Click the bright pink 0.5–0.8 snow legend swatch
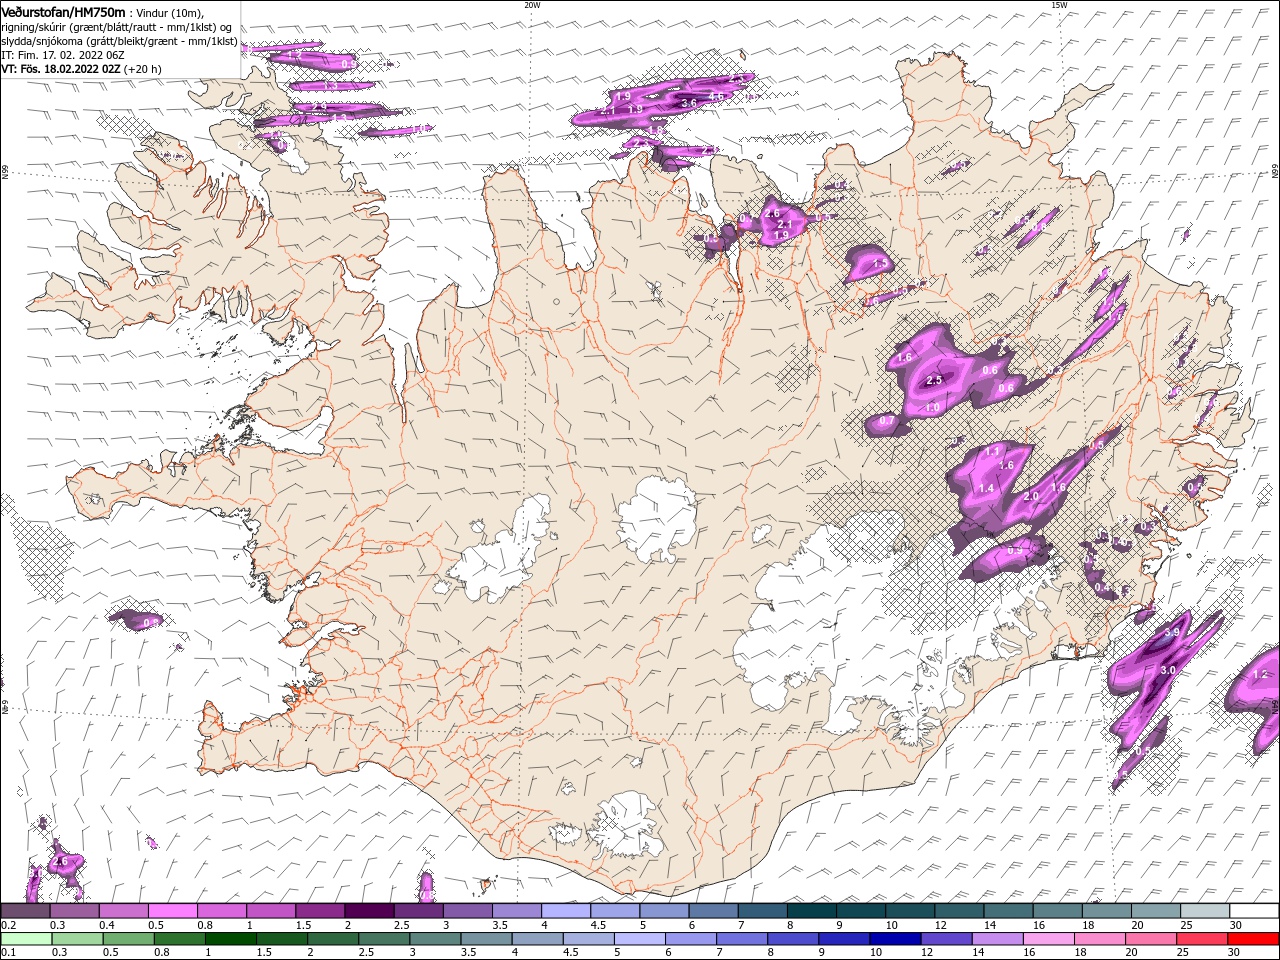 pos(172,911)
